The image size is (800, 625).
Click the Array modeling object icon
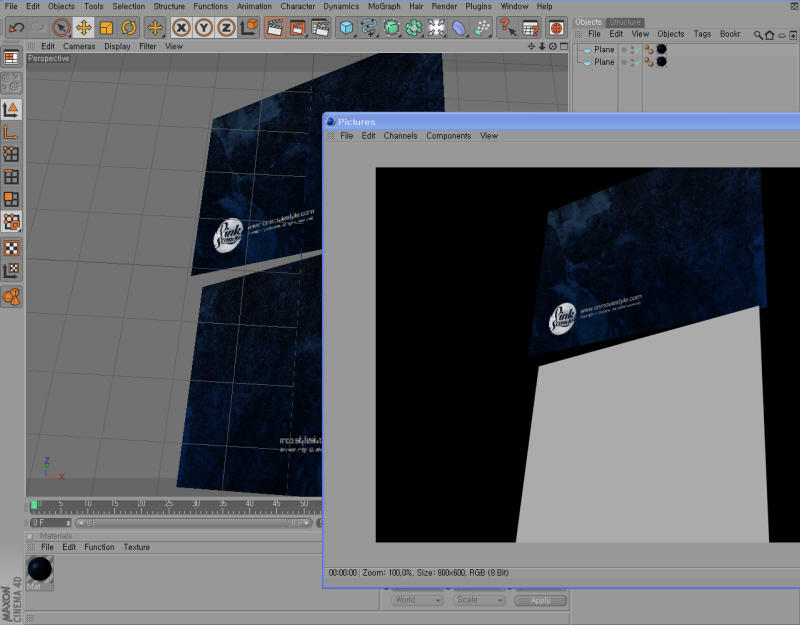pos(414,27)
